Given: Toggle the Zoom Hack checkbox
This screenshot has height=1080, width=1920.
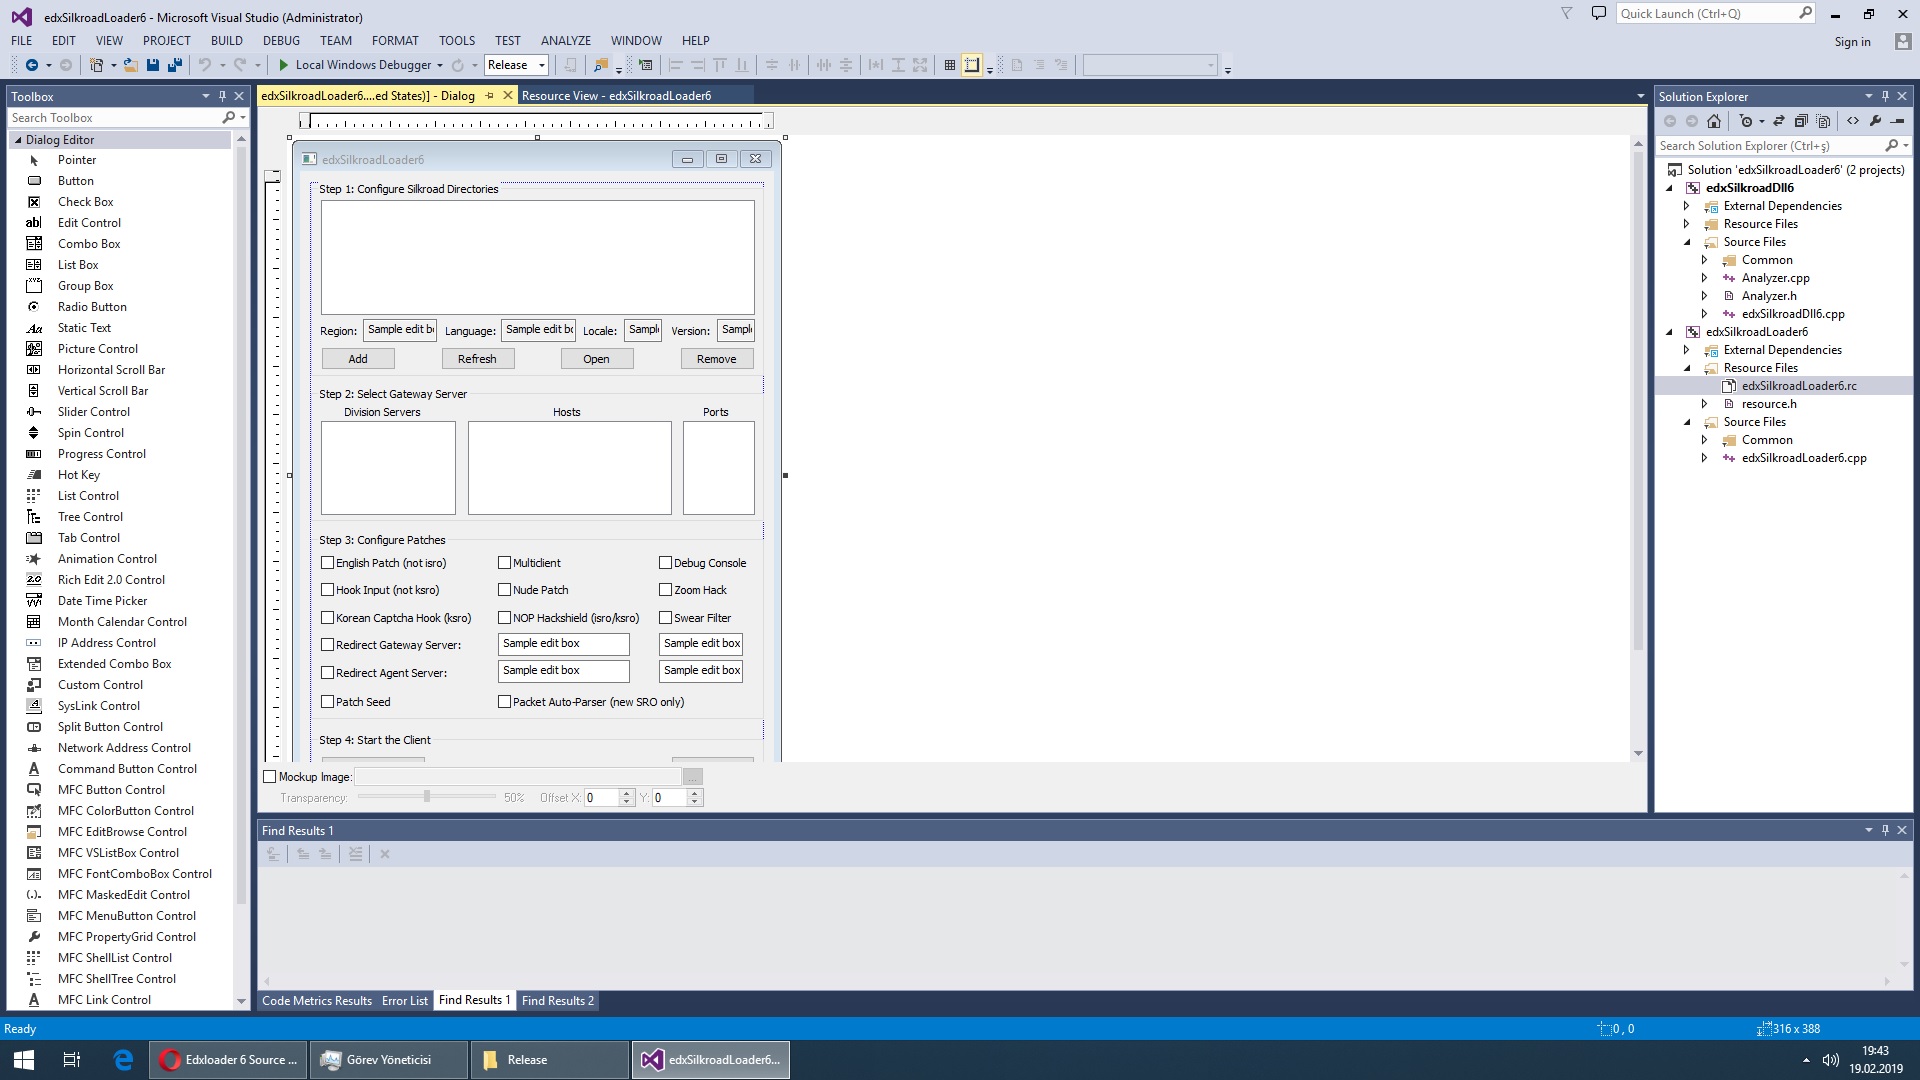Looking at the screenshot, I should 665,590.
